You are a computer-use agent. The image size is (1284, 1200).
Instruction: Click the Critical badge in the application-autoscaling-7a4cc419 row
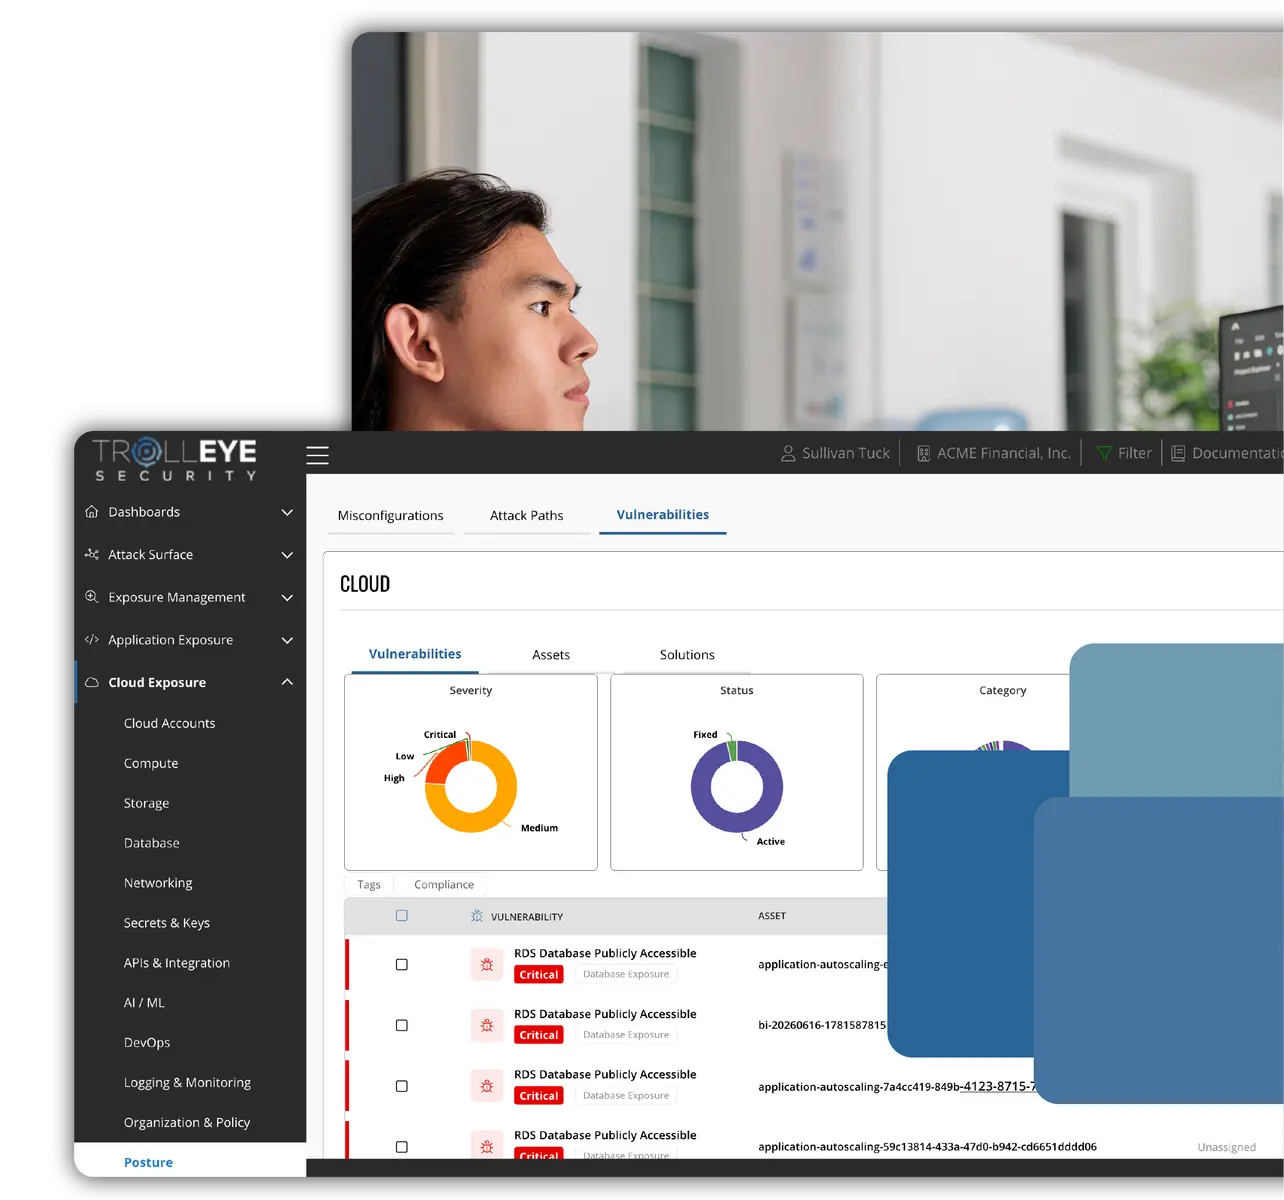[539, 1096]
